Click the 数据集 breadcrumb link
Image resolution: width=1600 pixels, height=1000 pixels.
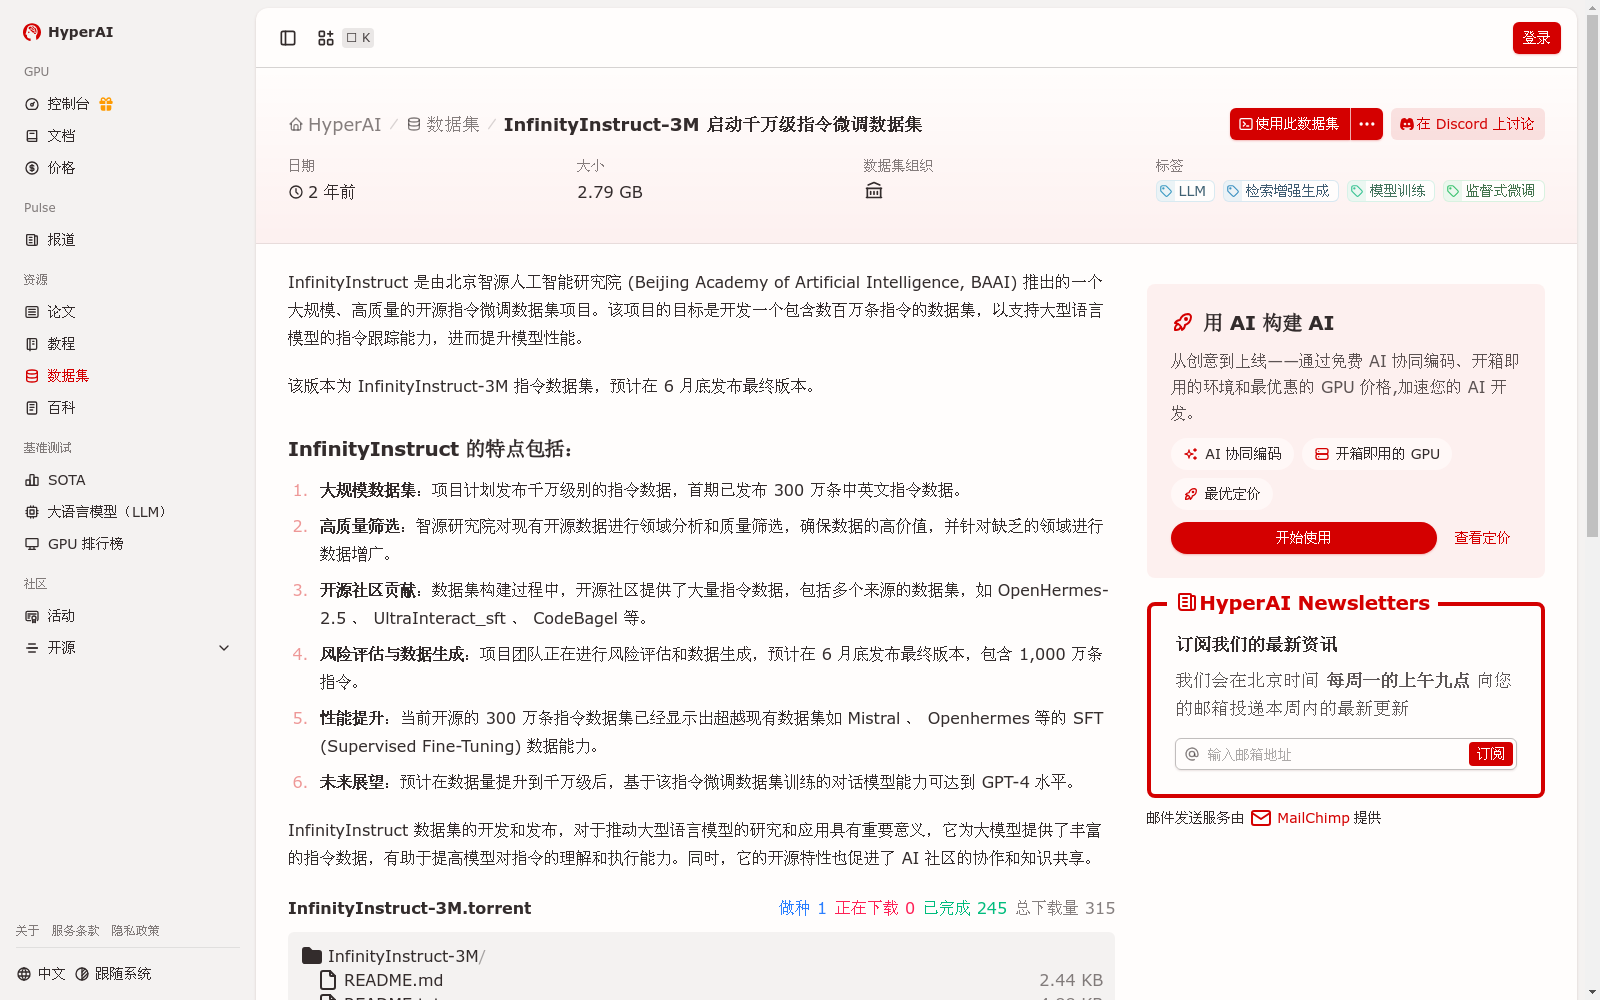pyautogui.click(x=443, y=124)
